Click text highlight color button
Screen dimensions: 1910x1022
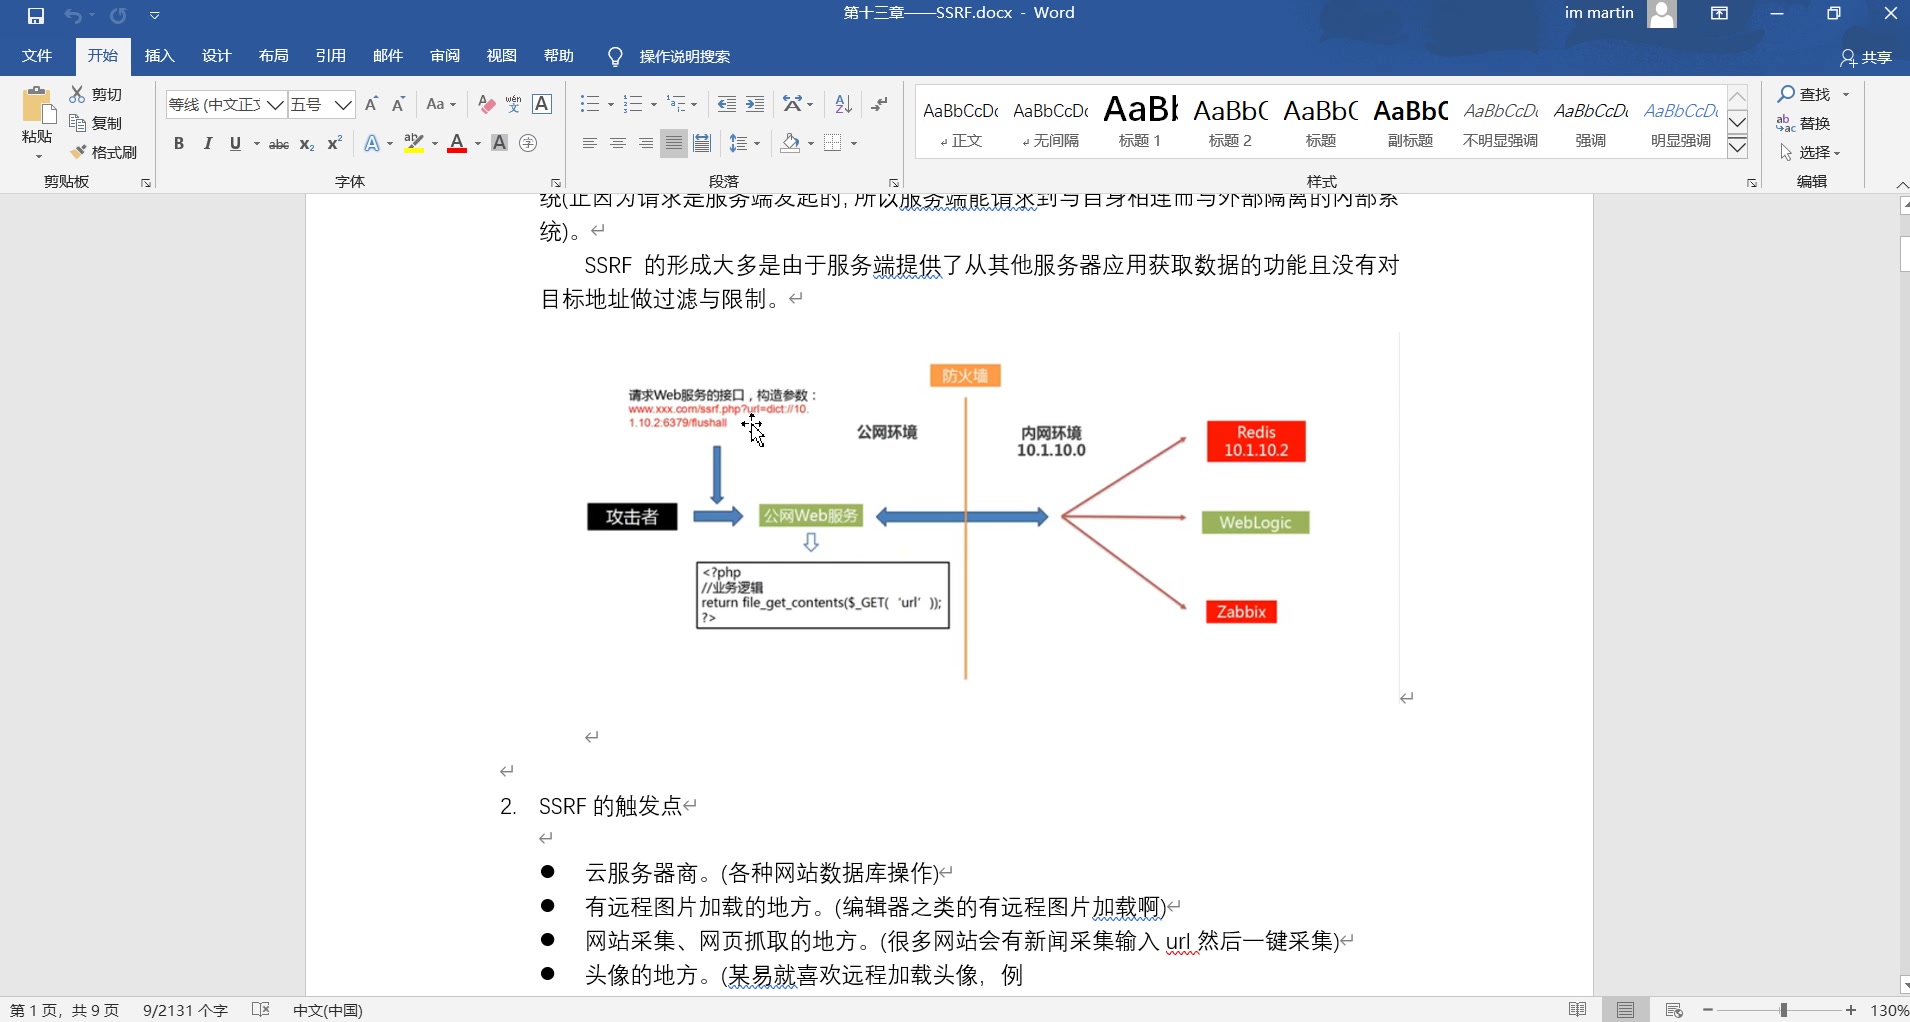pos(414,144)
